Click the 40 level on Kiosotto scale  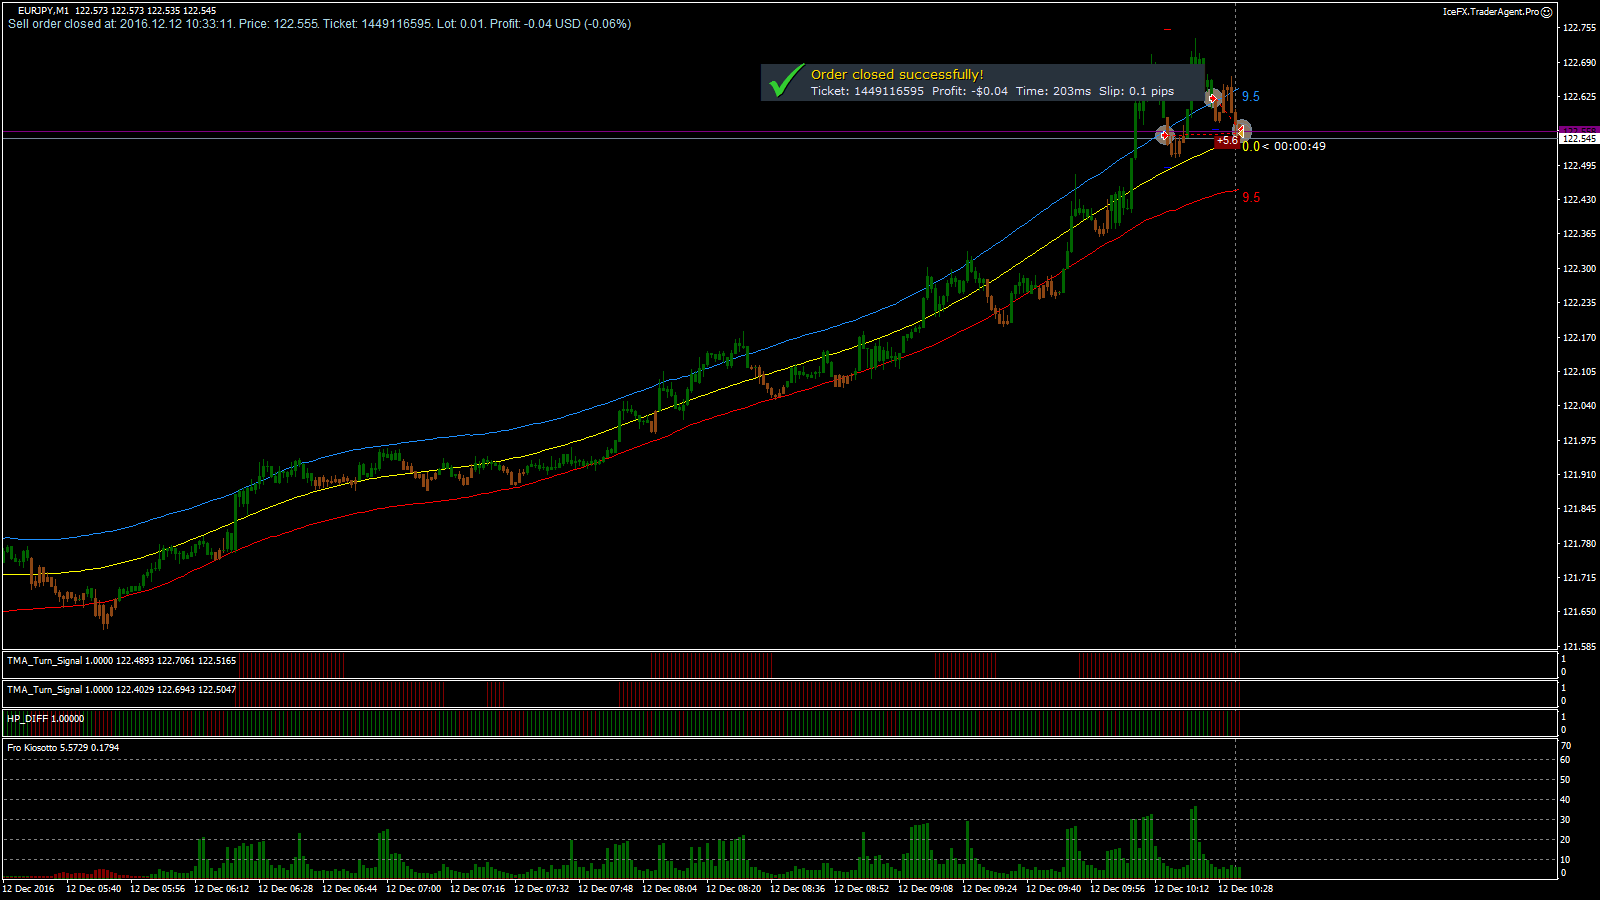click(1566, 800)
